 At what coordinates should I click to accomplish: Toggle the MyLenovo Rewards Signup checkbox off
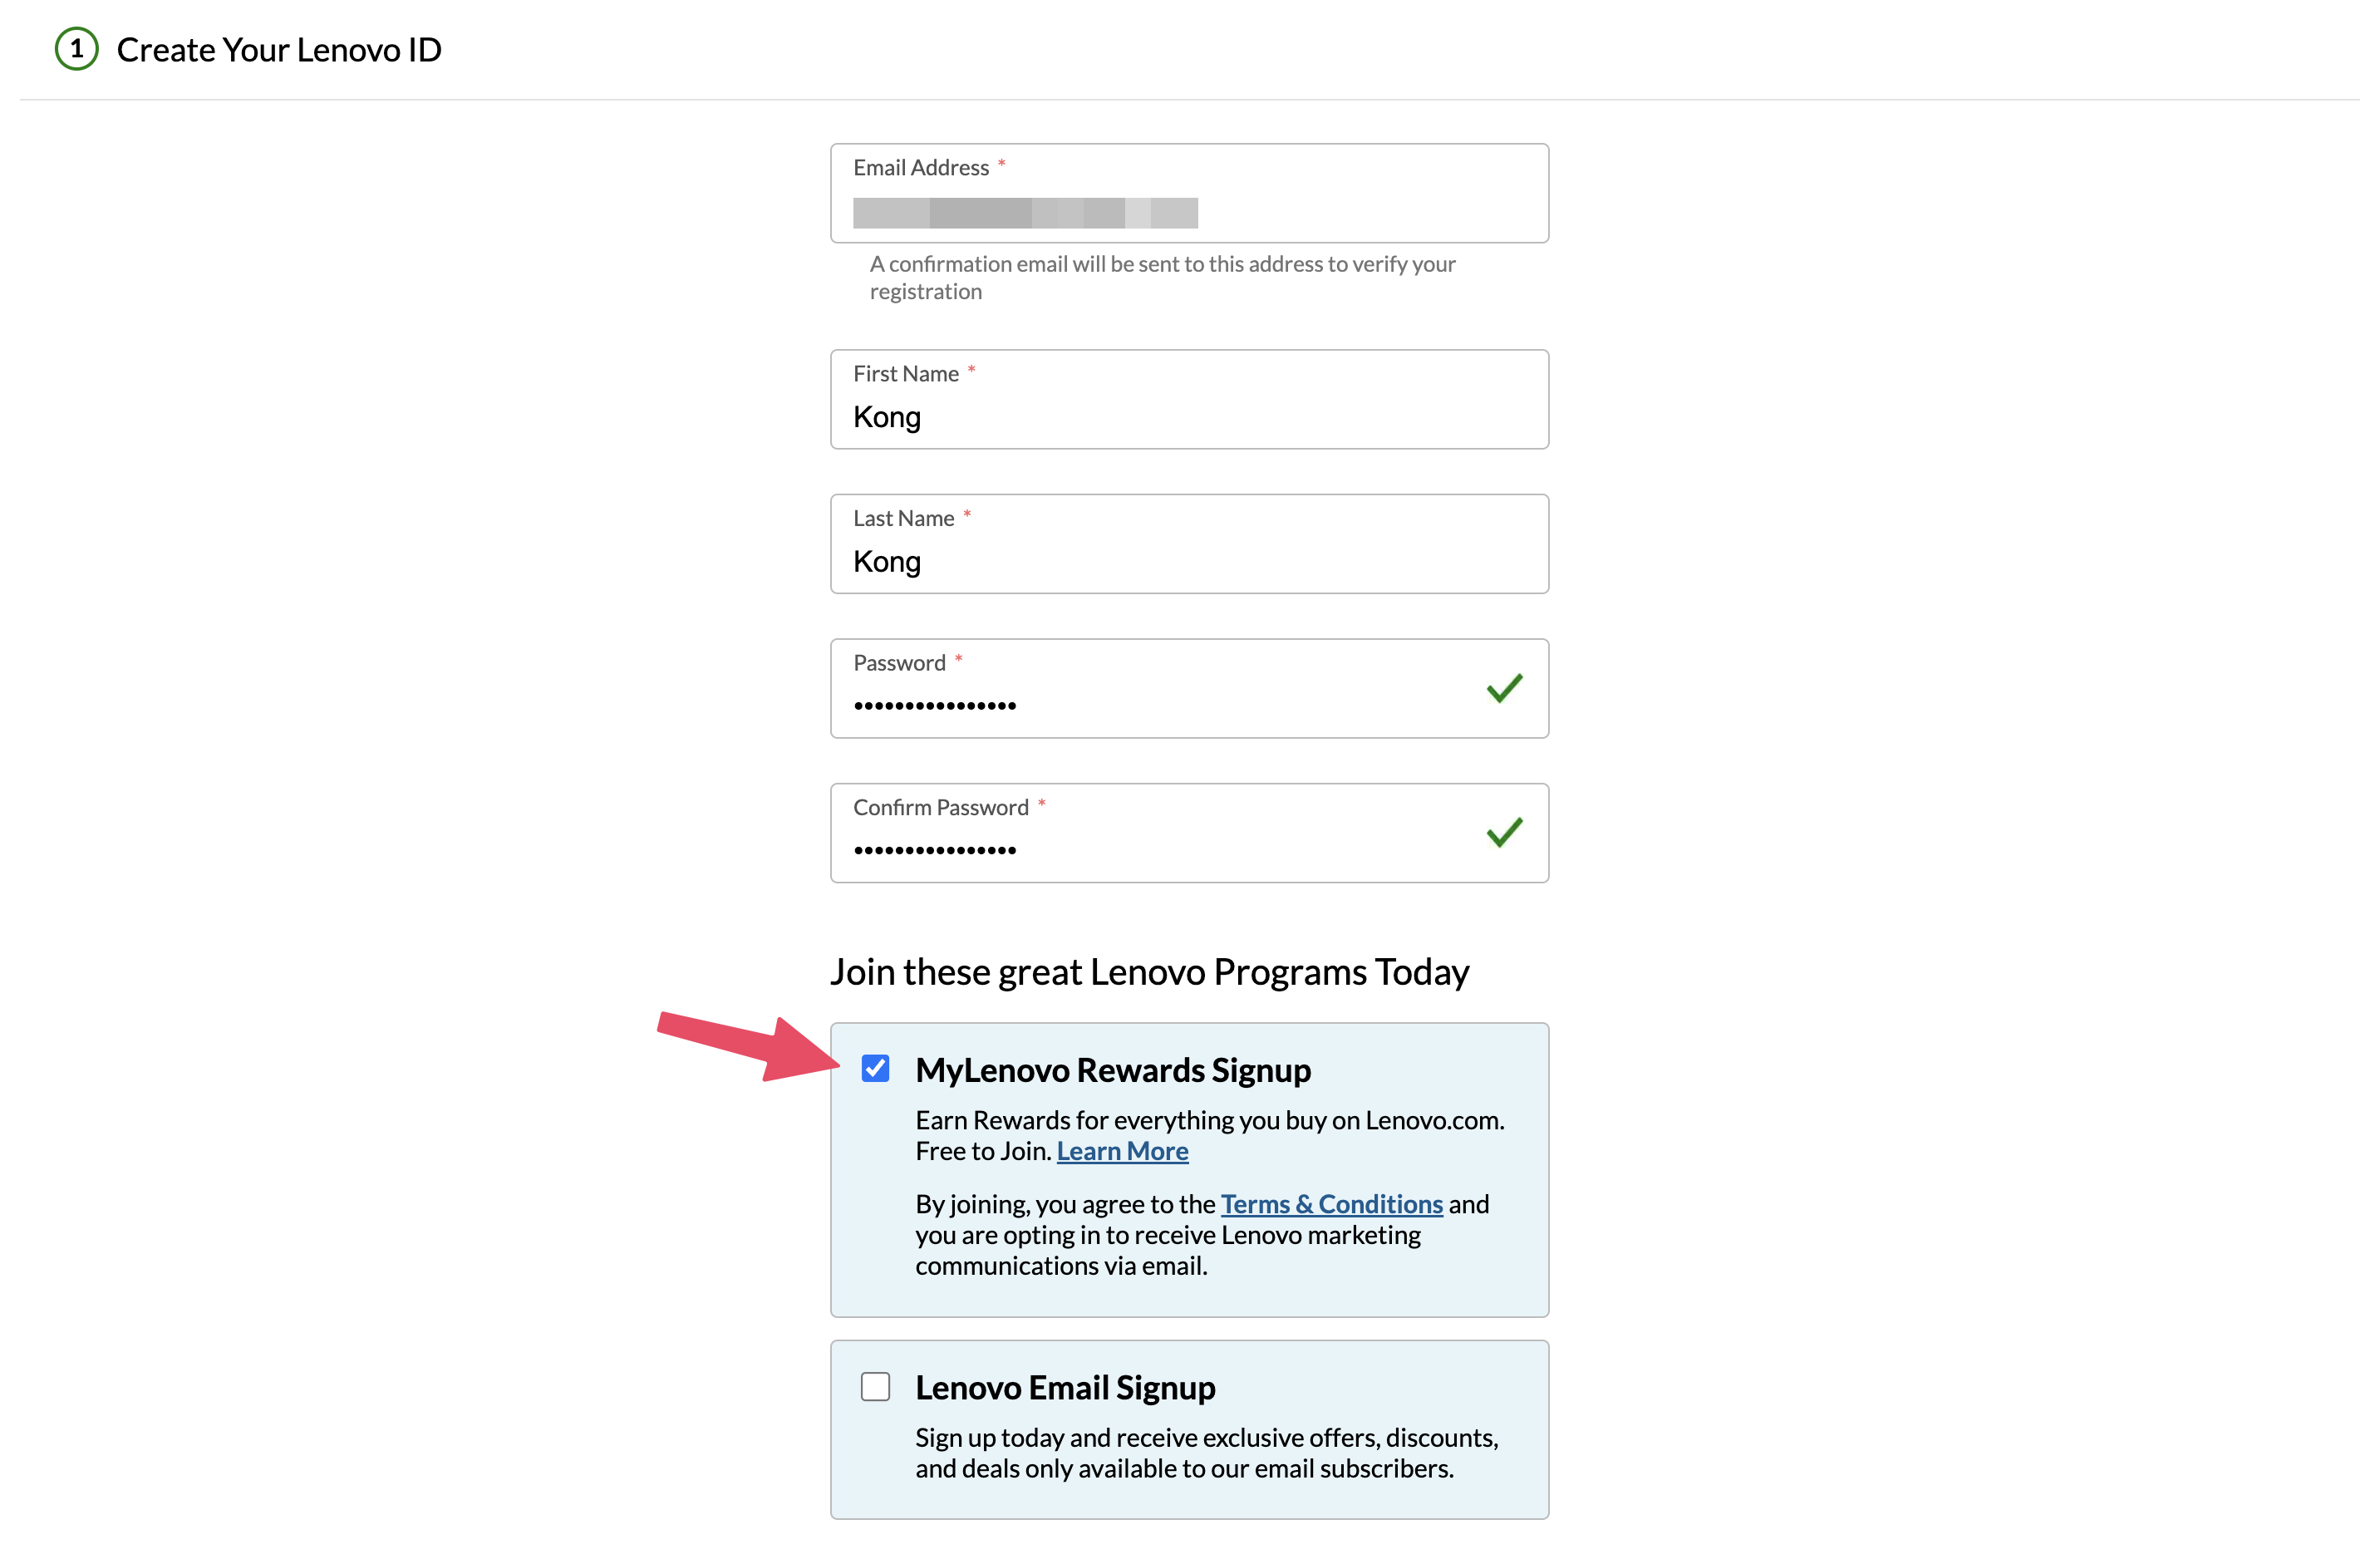click(876, 1069)
